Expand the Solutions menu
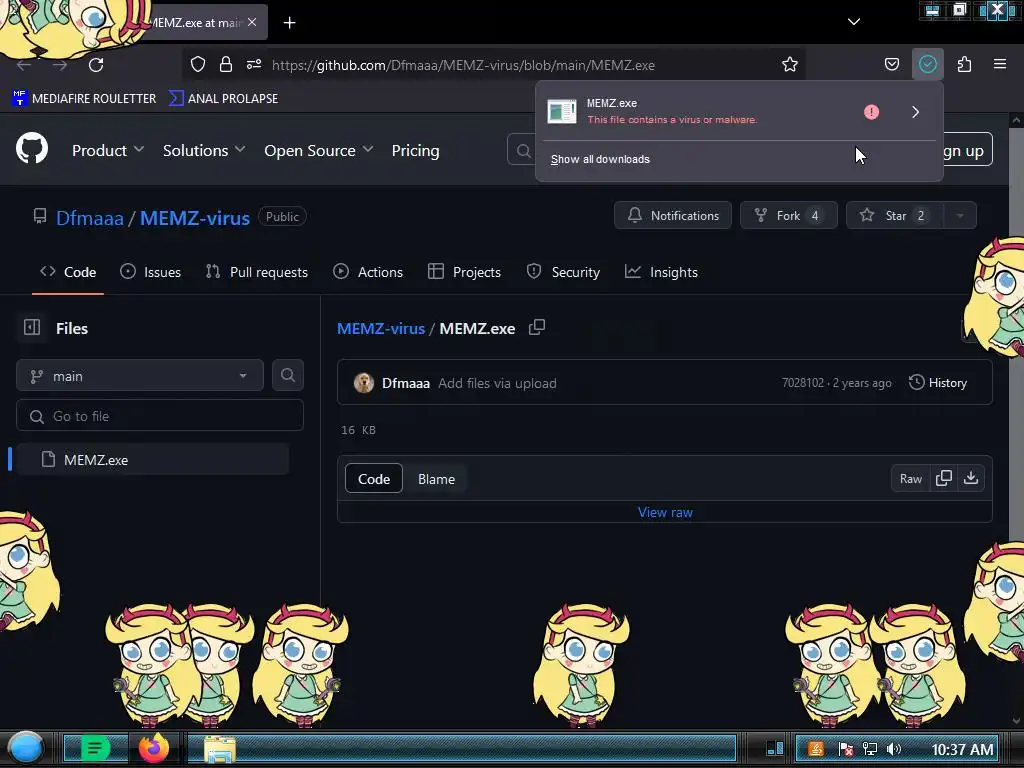The image size is (1024, 768). tap(204, 150)
